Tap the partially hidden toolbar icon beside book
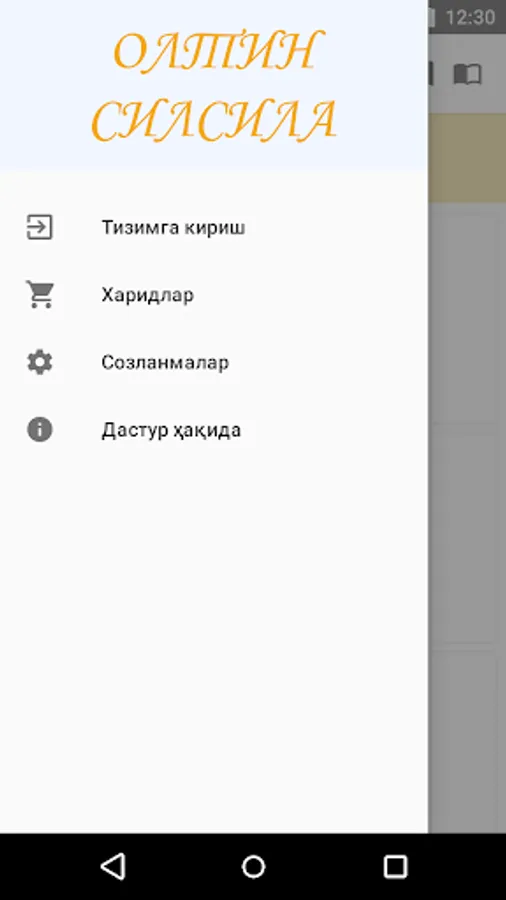Screen dimensions: 506x900 [431, 75]
